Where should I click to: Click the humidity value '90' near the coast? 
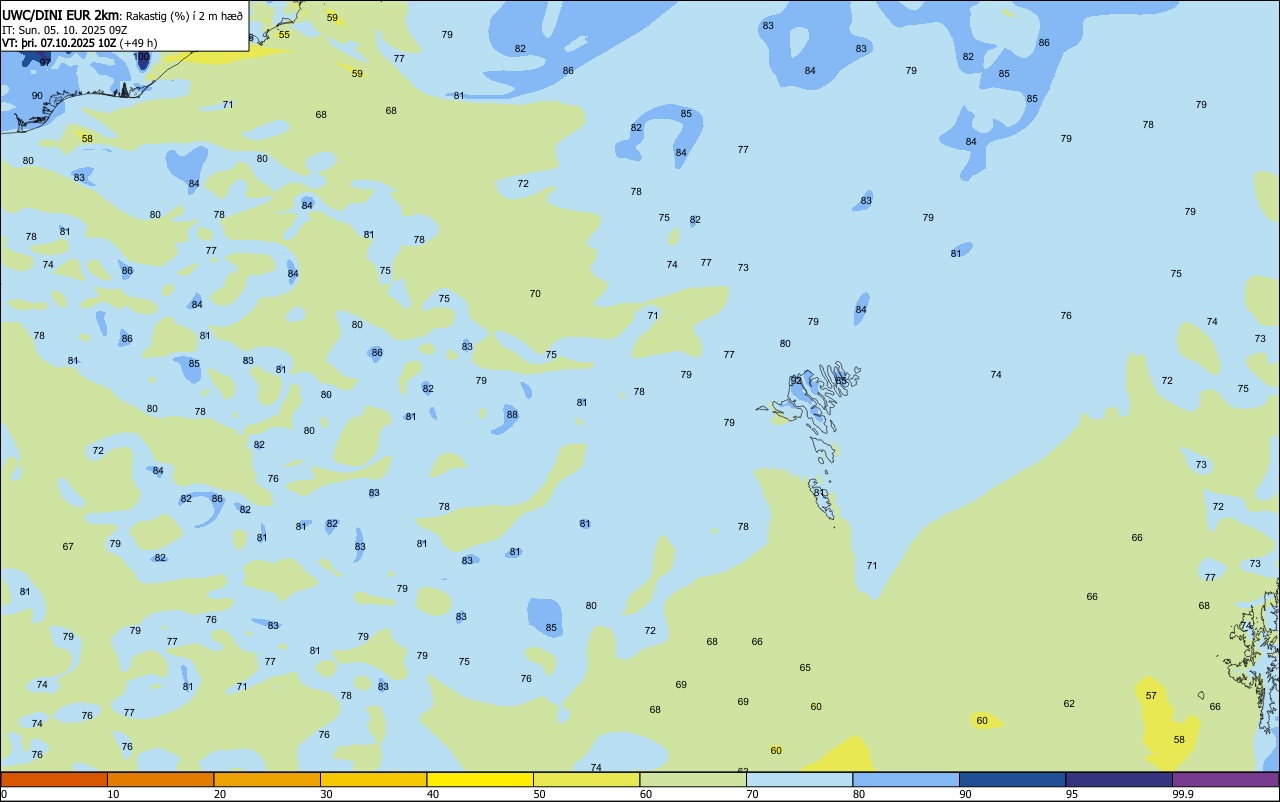[37, 96]
